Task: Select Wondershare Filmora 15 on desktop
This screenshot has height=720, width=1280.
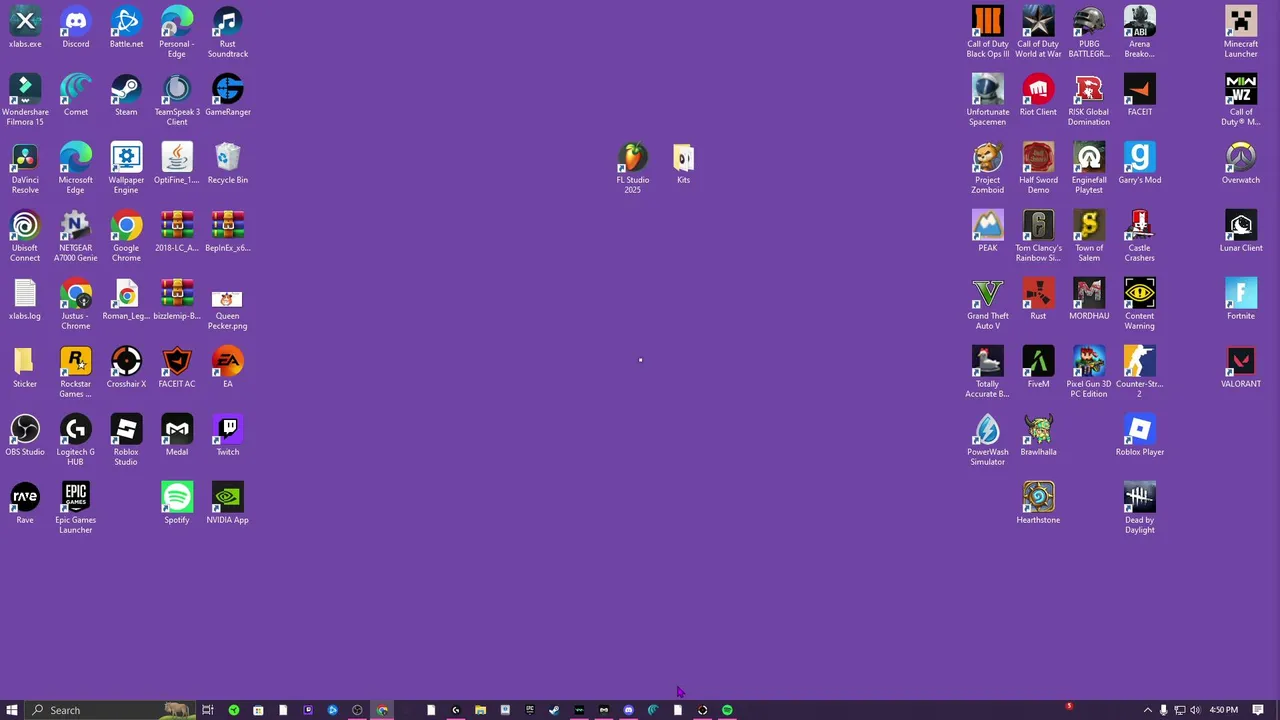Action: 25,100
